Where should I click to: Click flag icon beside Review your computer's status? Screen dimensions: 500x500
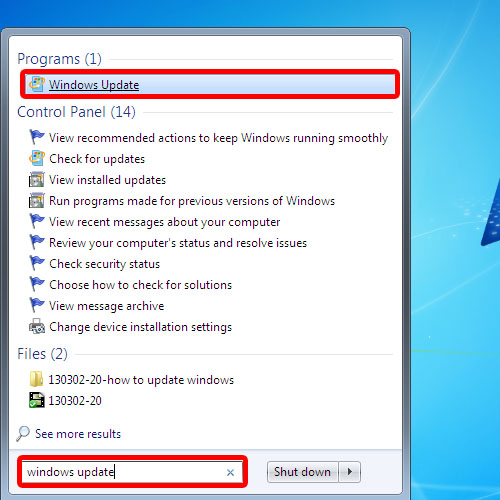click(37, 242)
